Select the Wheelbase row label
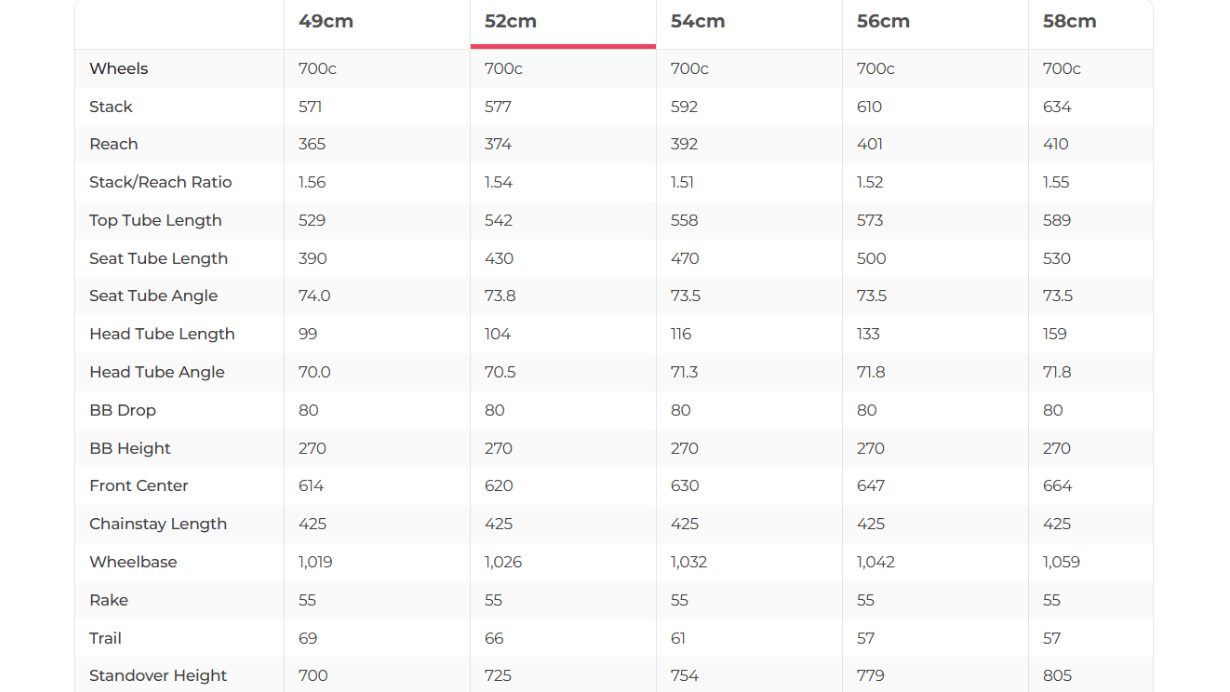 pyautogui.click(x=133, y=562)
